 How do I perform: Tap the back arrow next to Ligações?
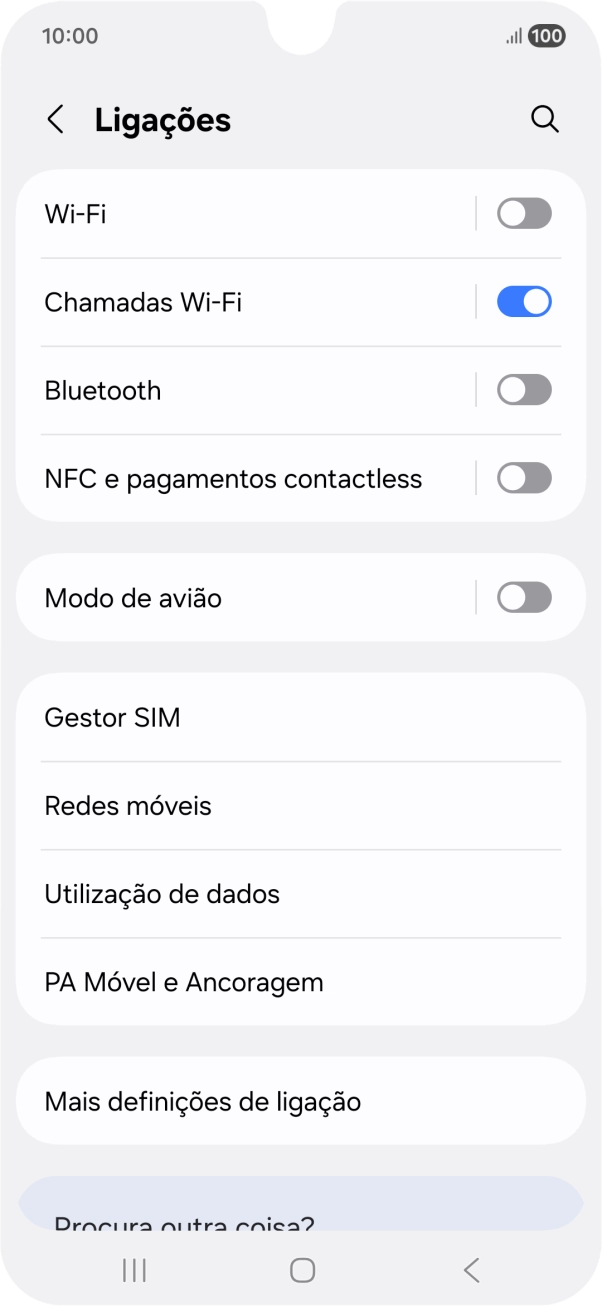(x=55, y=118)
